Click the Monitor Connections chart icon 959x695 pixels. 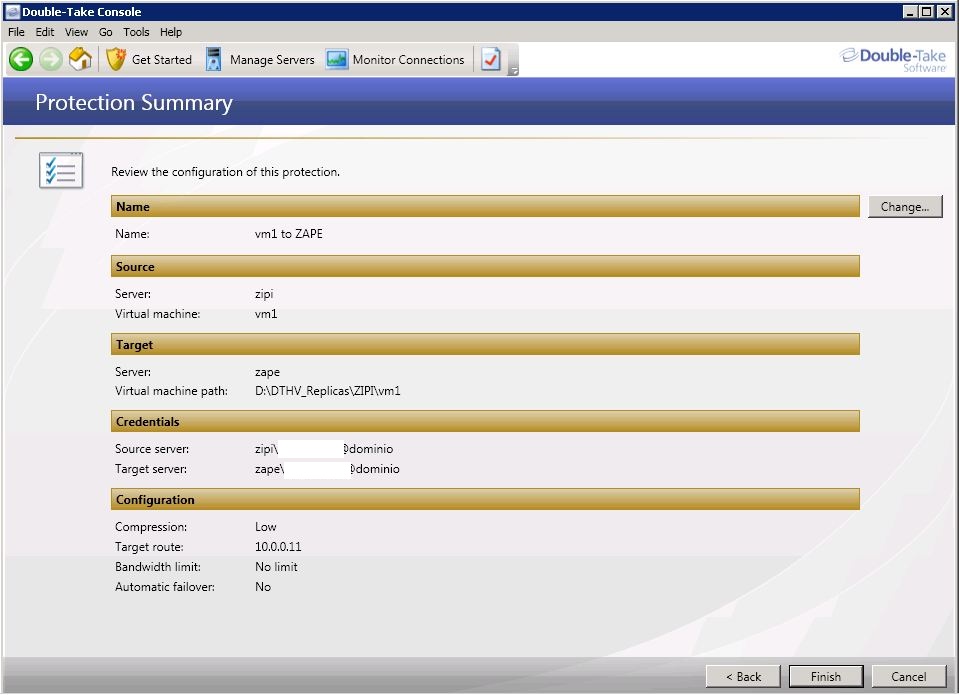(x=336, y=59)
